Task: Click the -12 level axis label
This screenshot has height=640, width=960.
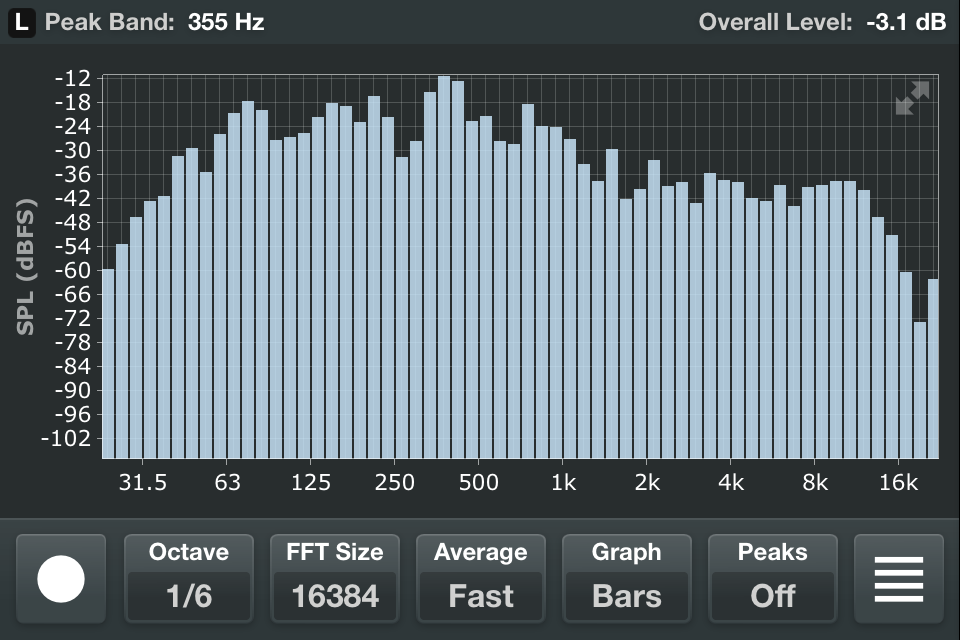Action: (x=74, y=79)
